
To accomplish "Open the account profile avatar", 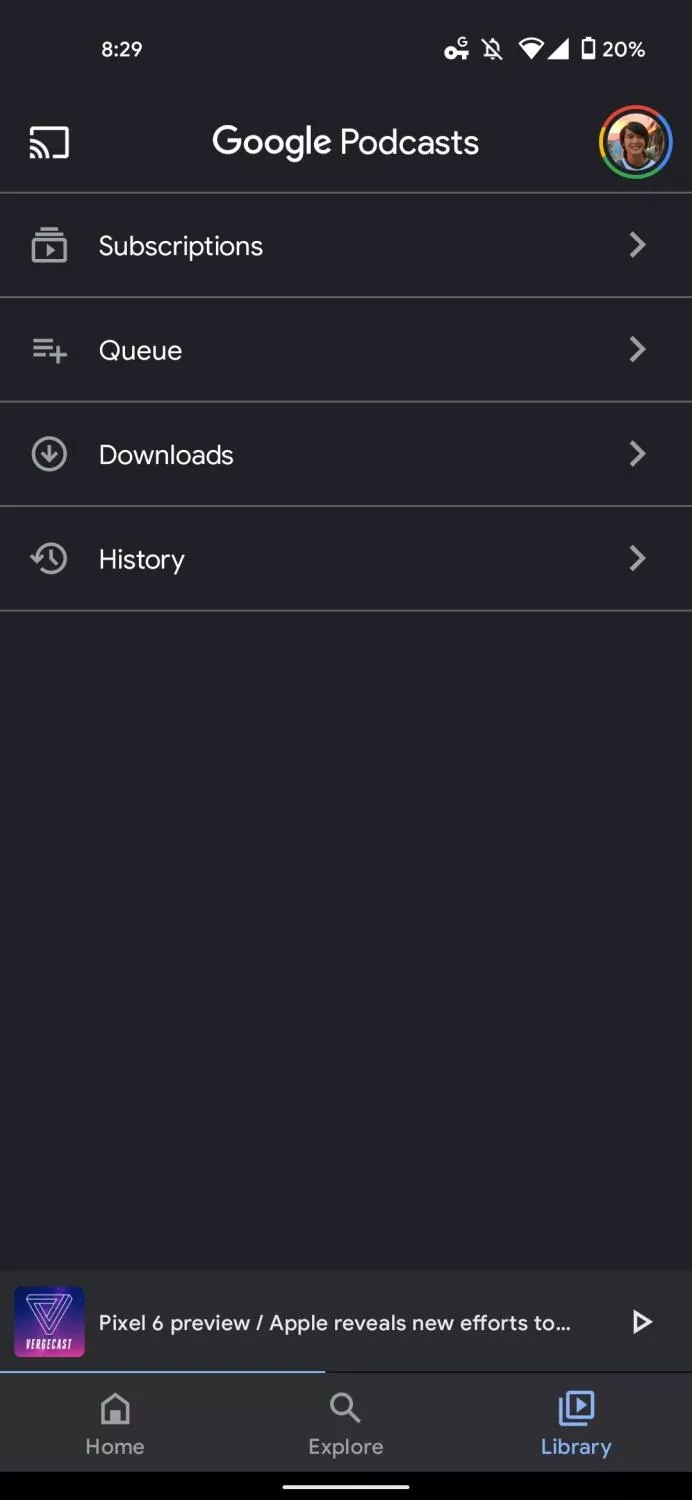I will (x=635, y=143).
